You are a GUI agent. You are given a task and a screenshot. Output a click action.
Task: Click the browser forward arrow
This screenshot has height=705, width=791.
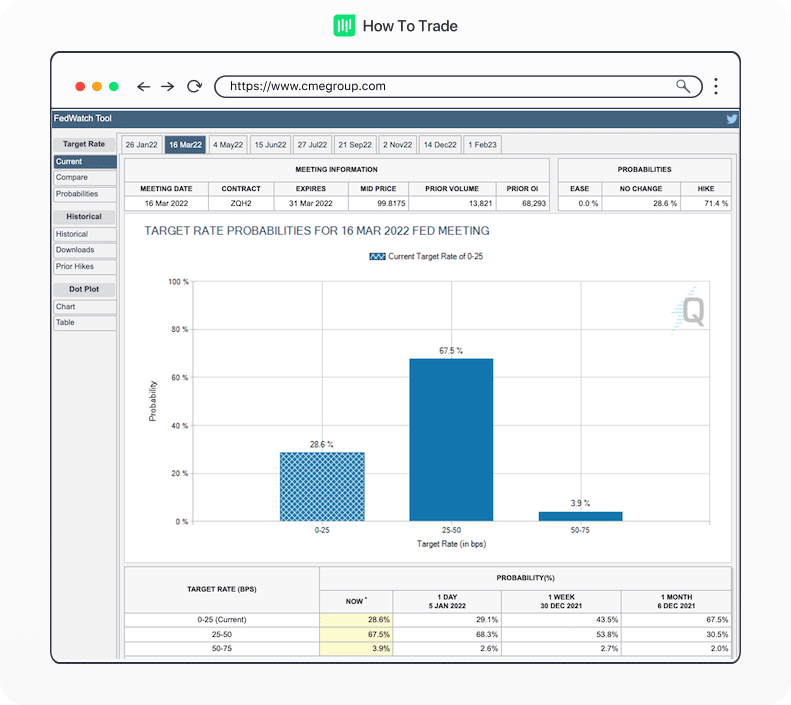168,87
